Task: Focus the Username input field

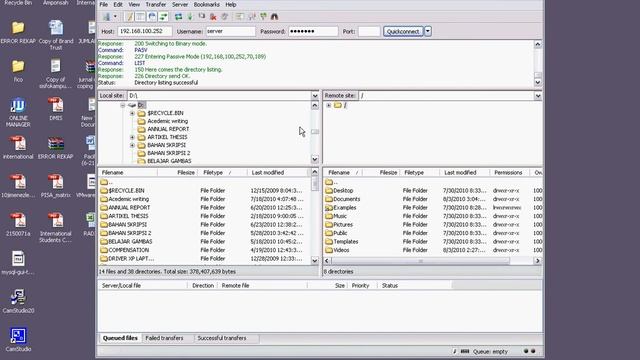Action: (230, 31)
